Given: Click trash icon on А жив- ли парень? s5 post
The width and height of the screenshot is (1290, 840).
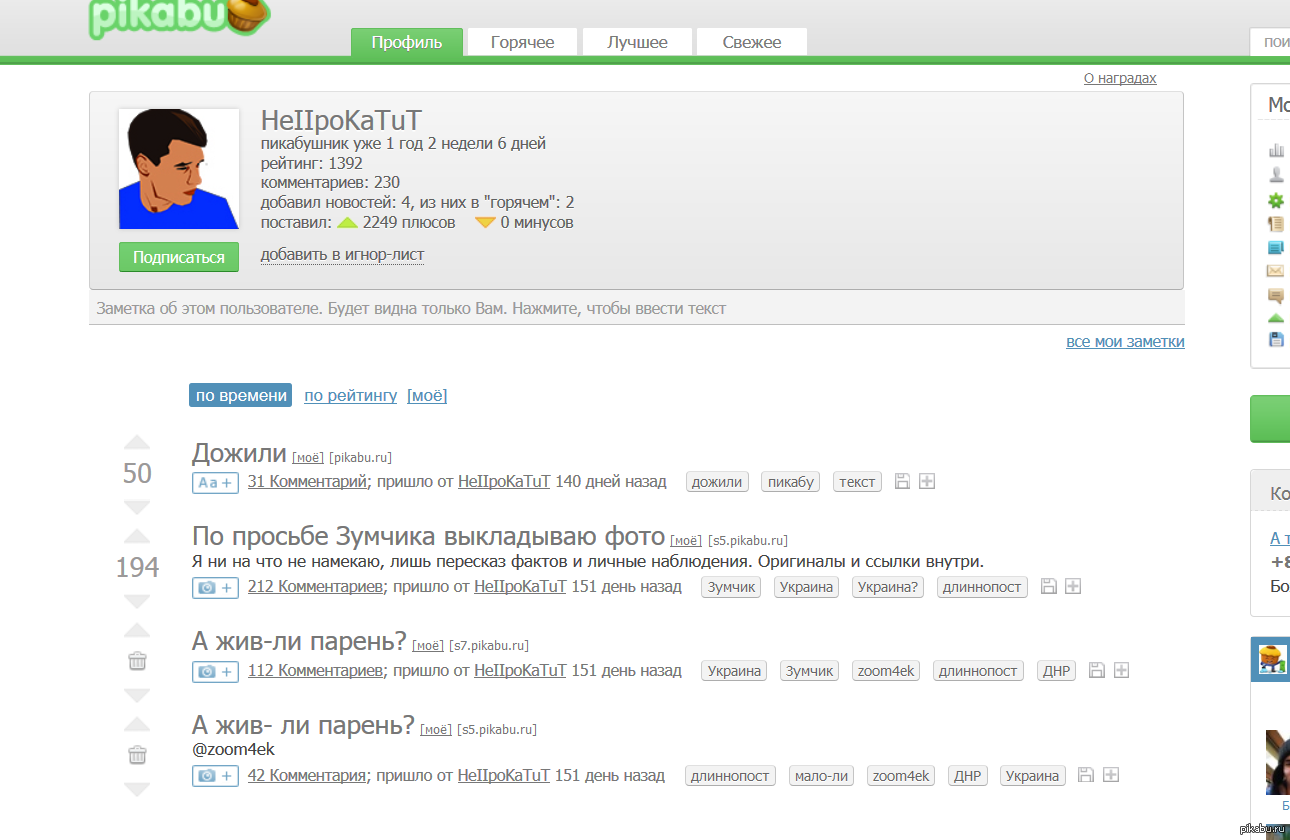Looking at the screenshot, I should click(x=138, y=755).
